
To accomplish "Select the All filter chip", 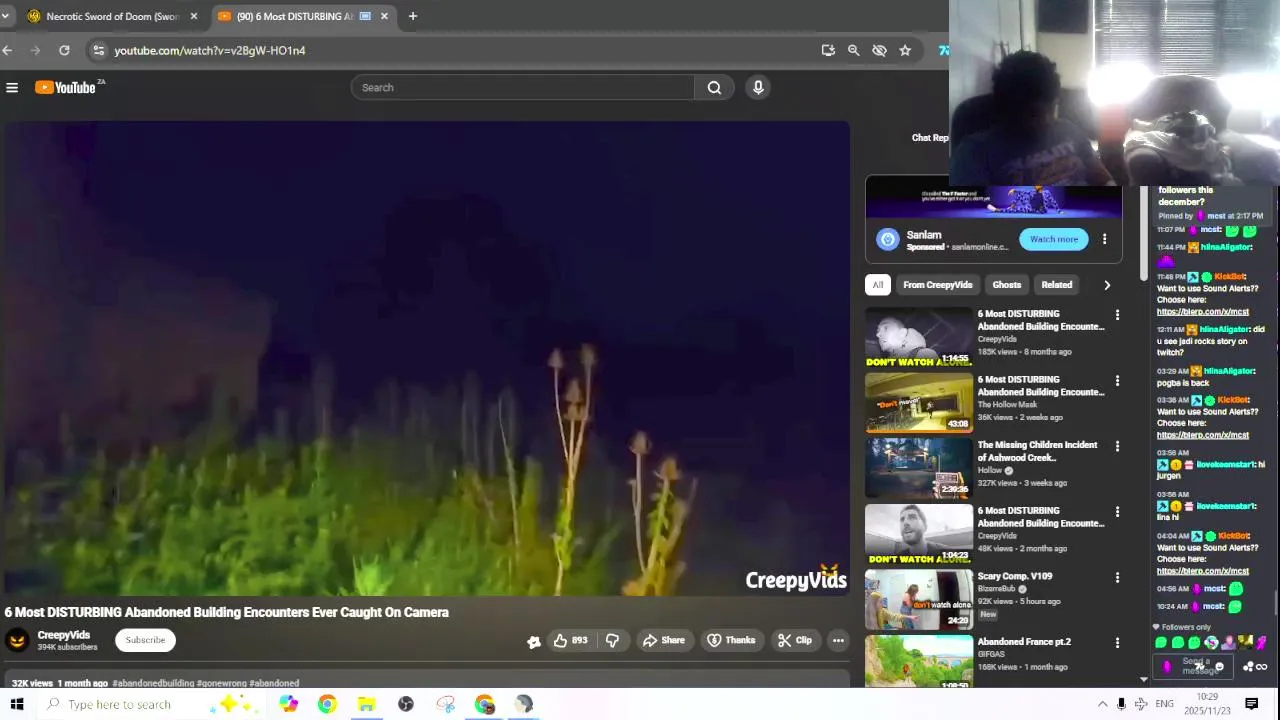I will click(x=877, y=285).
